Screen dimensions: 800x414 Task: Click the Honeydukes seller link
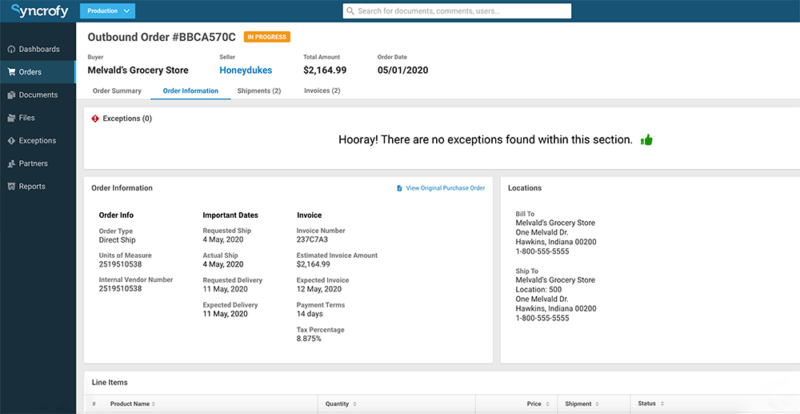[245, 70]
